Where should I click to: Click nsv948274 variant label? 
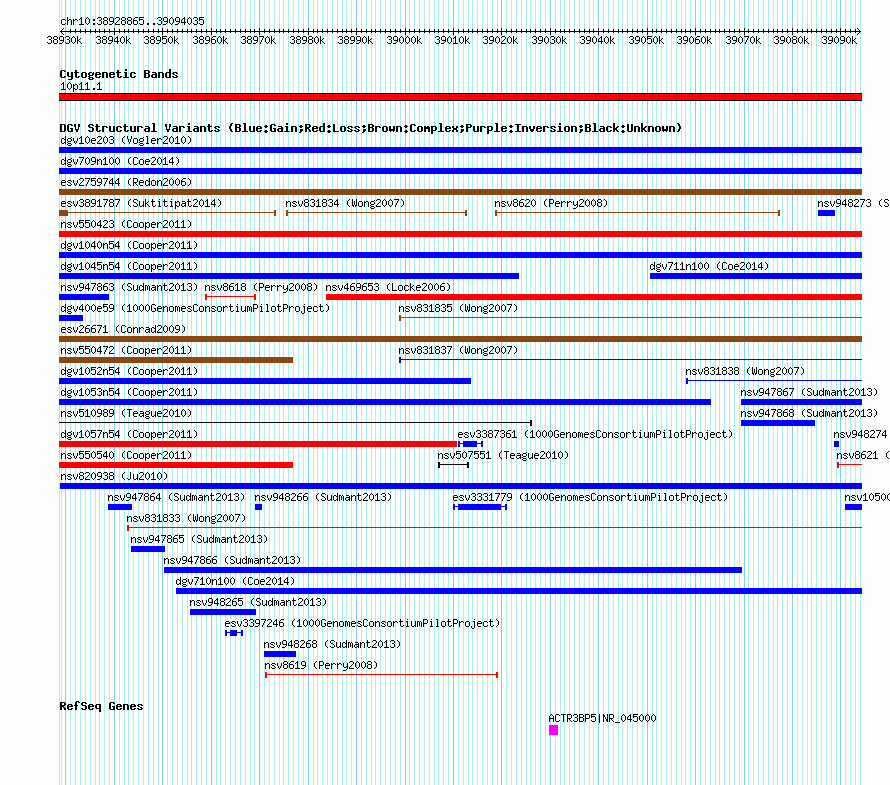(x=860, y=434)
